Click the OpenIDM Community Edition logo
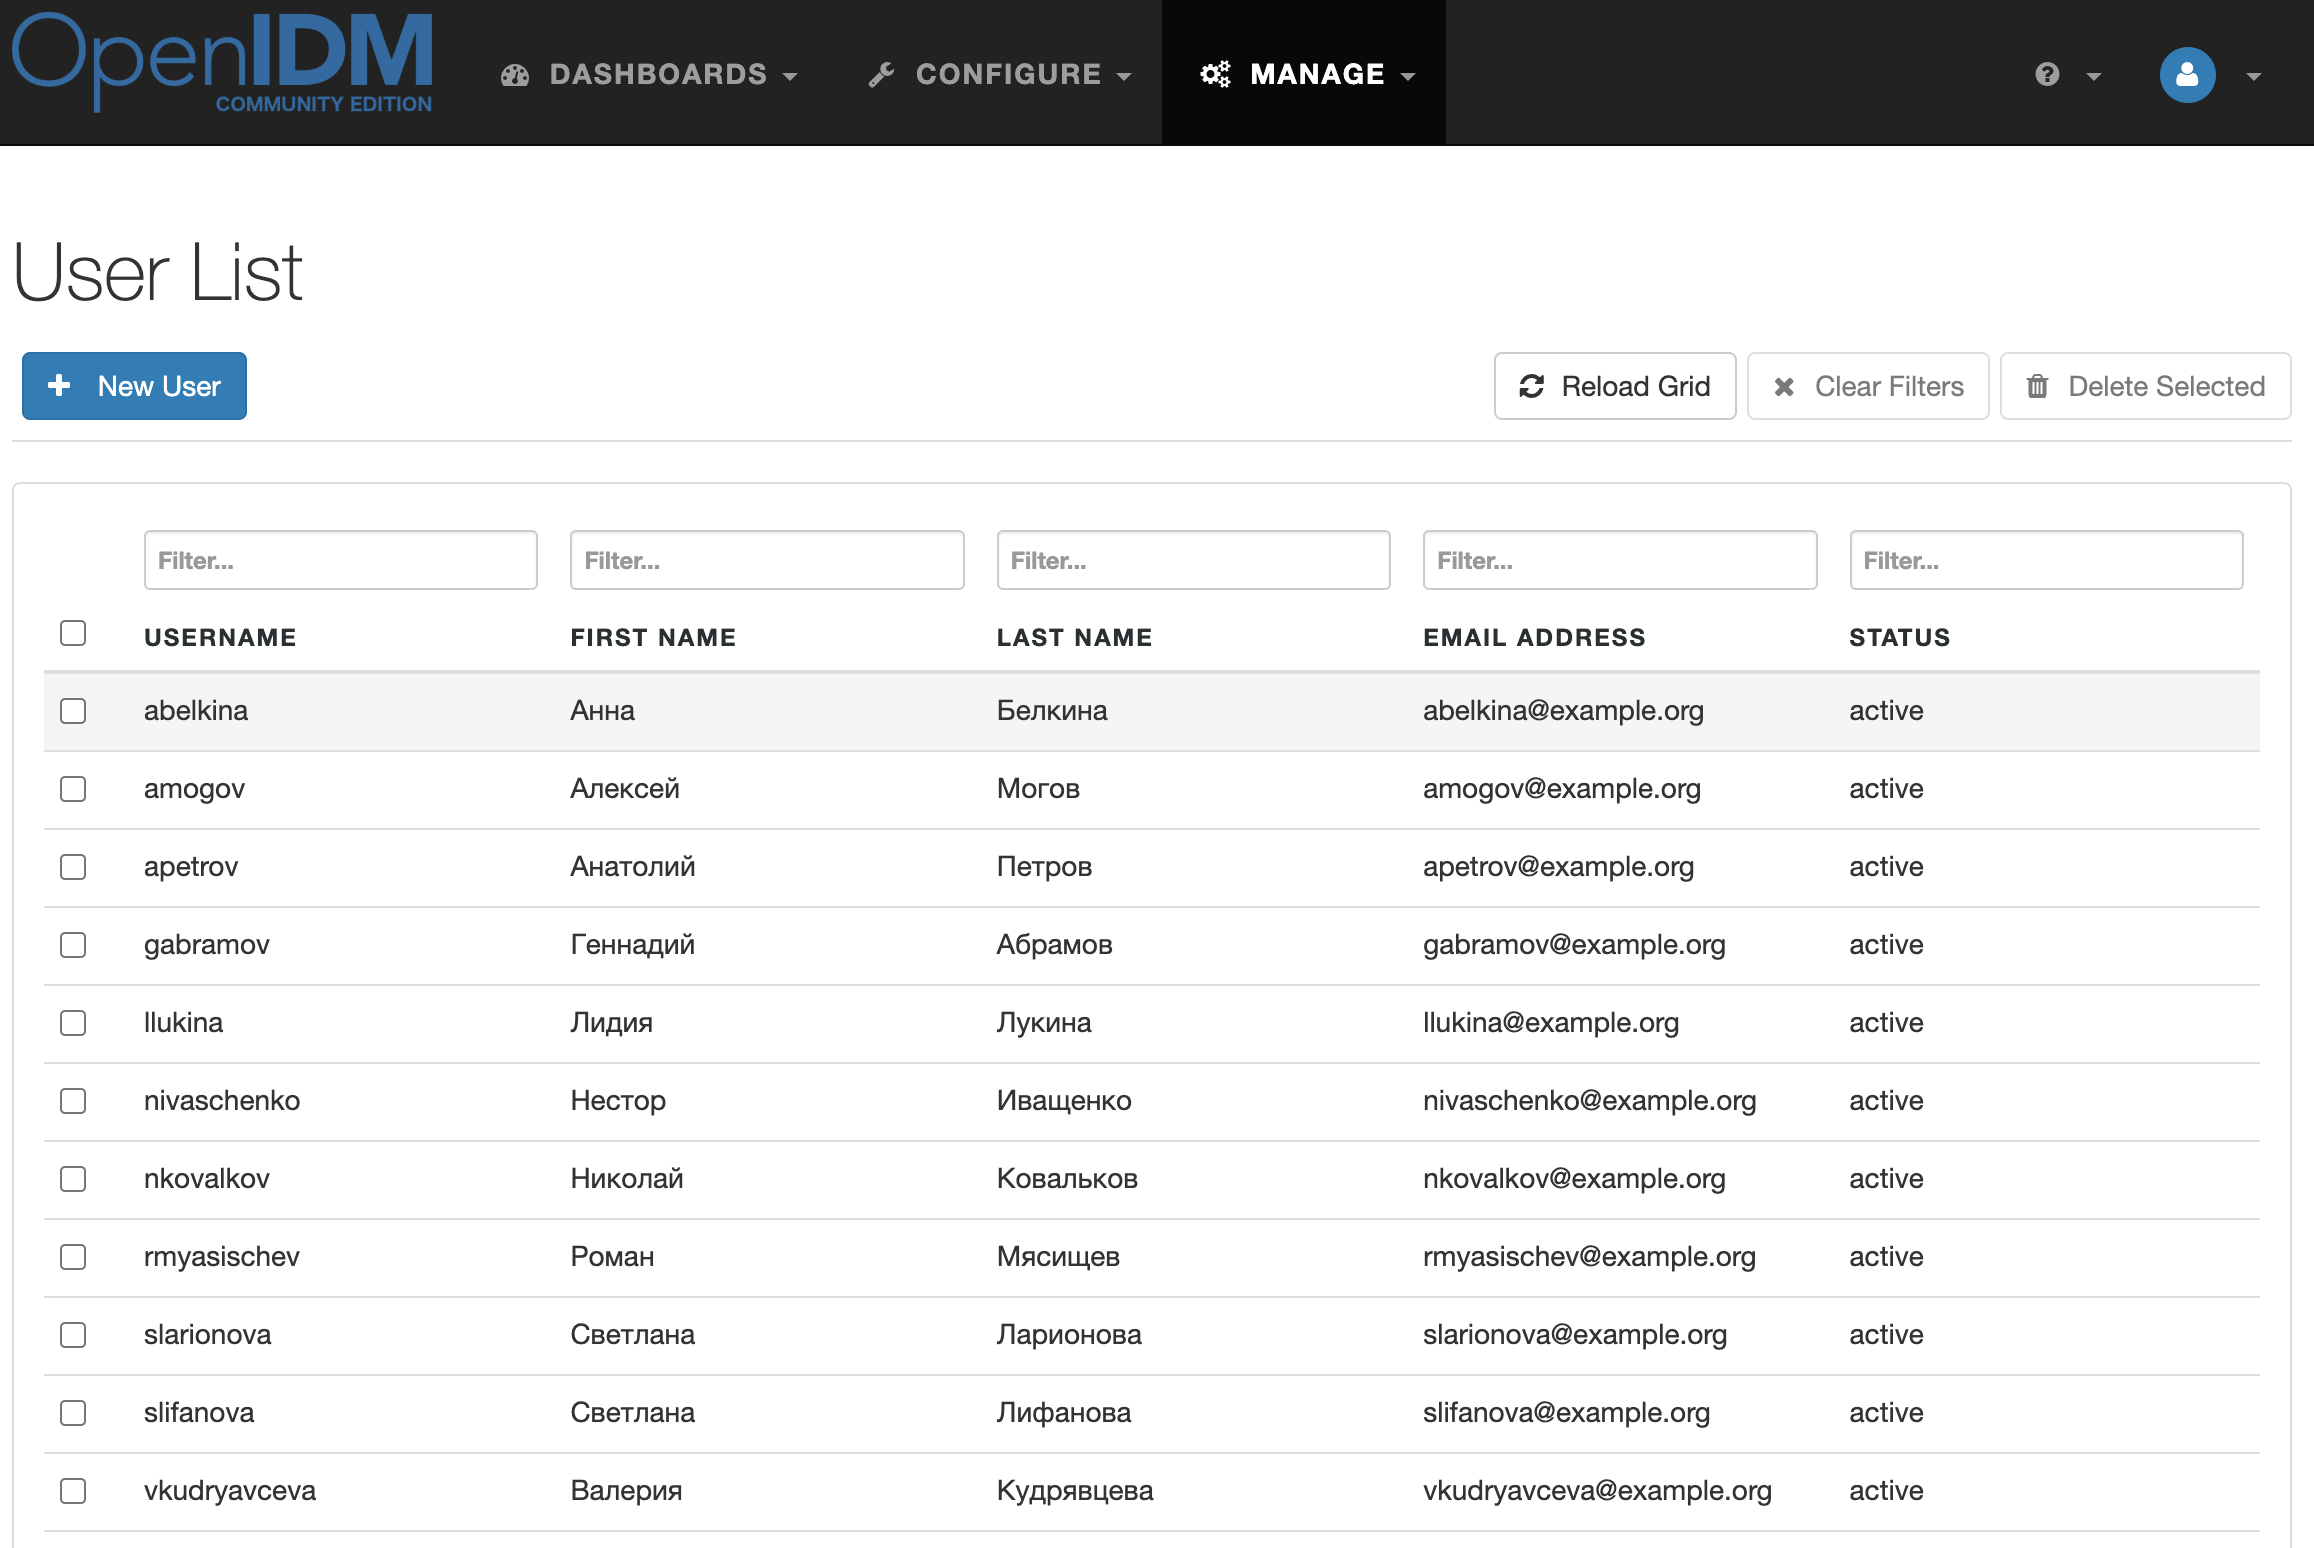Viewport: 2314px width, 1548px height. pyautogui.click(x=222, y=64)
